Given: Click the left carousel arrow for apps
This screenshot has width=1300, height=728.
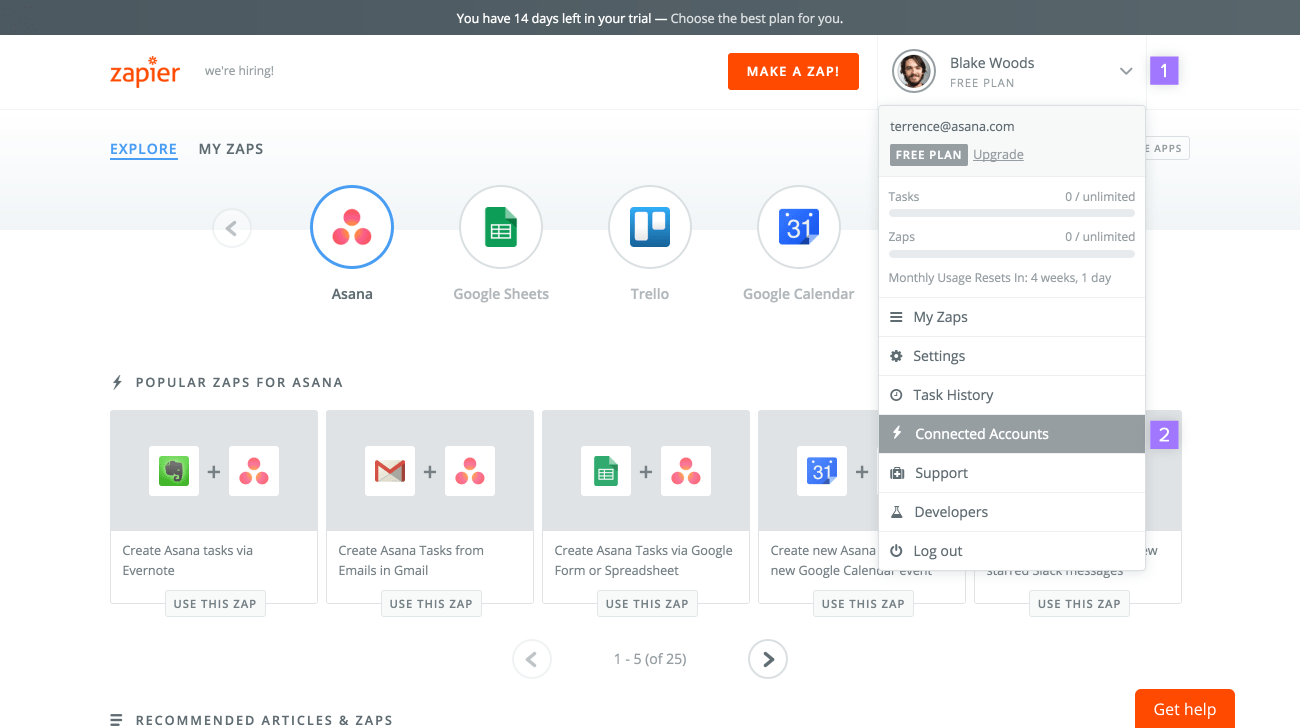Looking at the screenshot, I should 231,227.
